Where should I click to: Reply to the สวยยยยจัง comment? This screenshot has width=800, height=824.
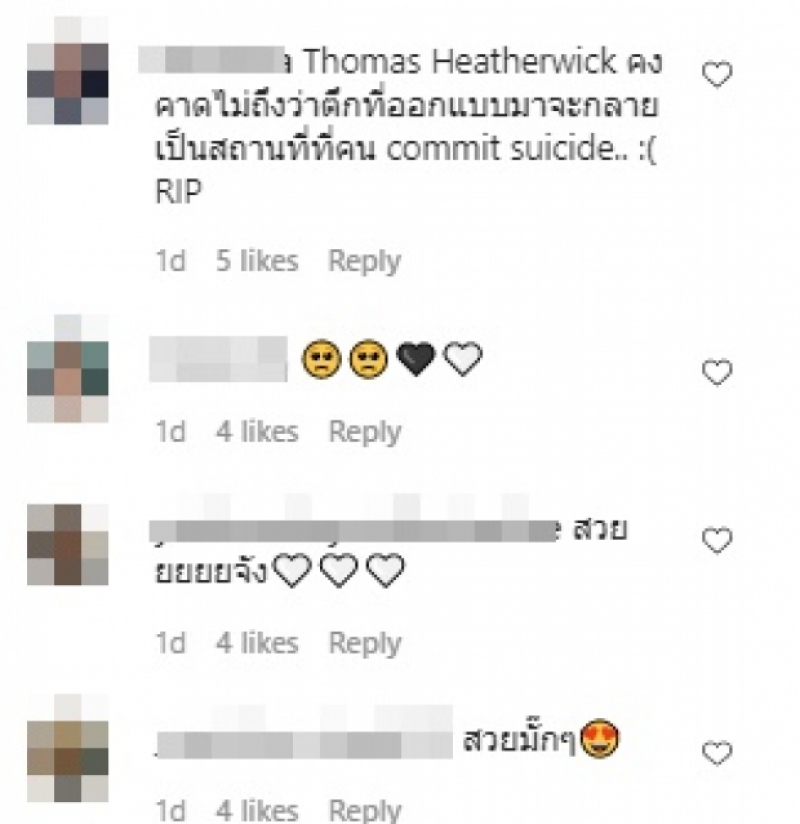364,643
